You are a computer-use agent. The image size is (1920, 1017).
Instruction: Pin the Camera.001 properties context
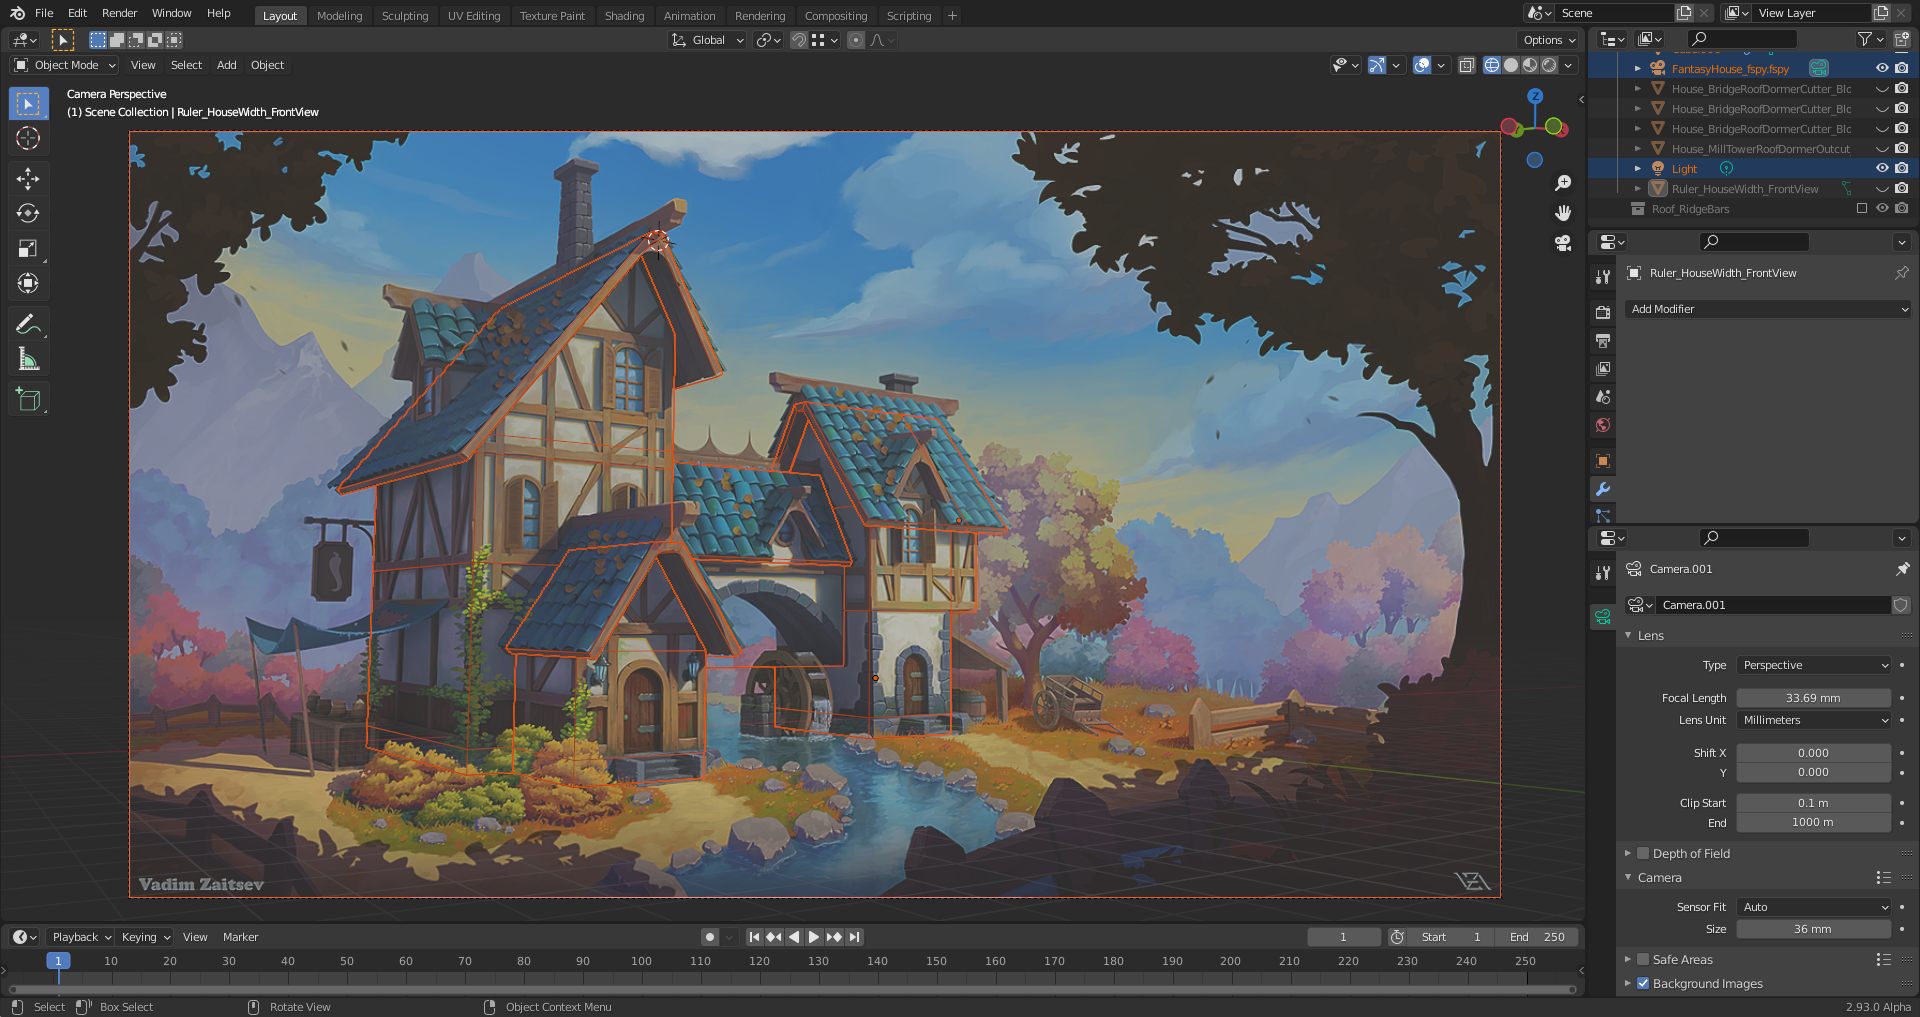(x=1902, y=569)
